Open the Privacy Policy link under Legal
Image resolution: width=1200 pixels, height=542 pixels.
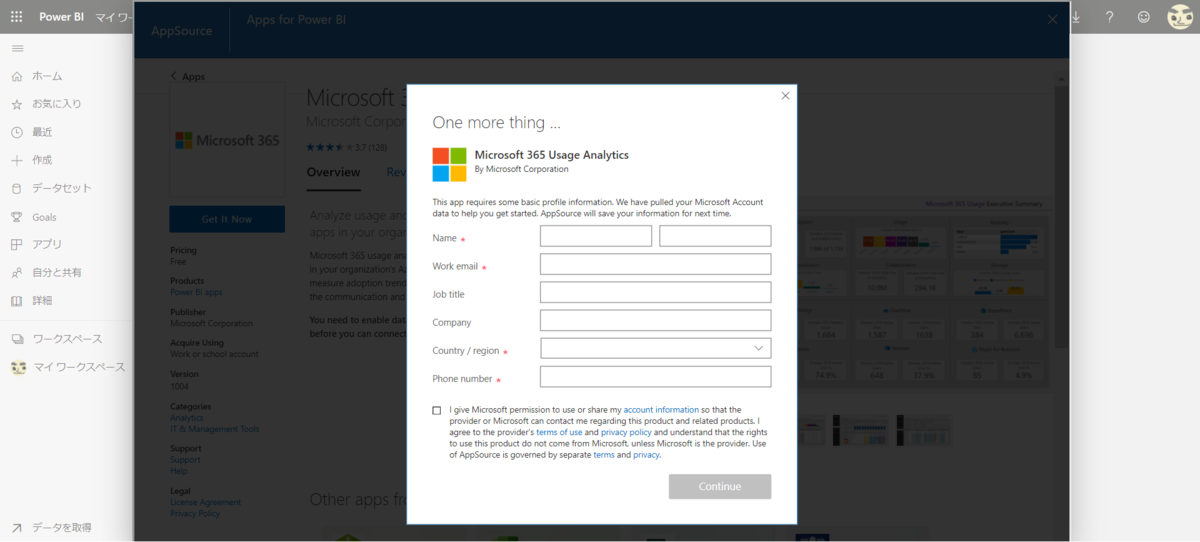coord(195,513)
